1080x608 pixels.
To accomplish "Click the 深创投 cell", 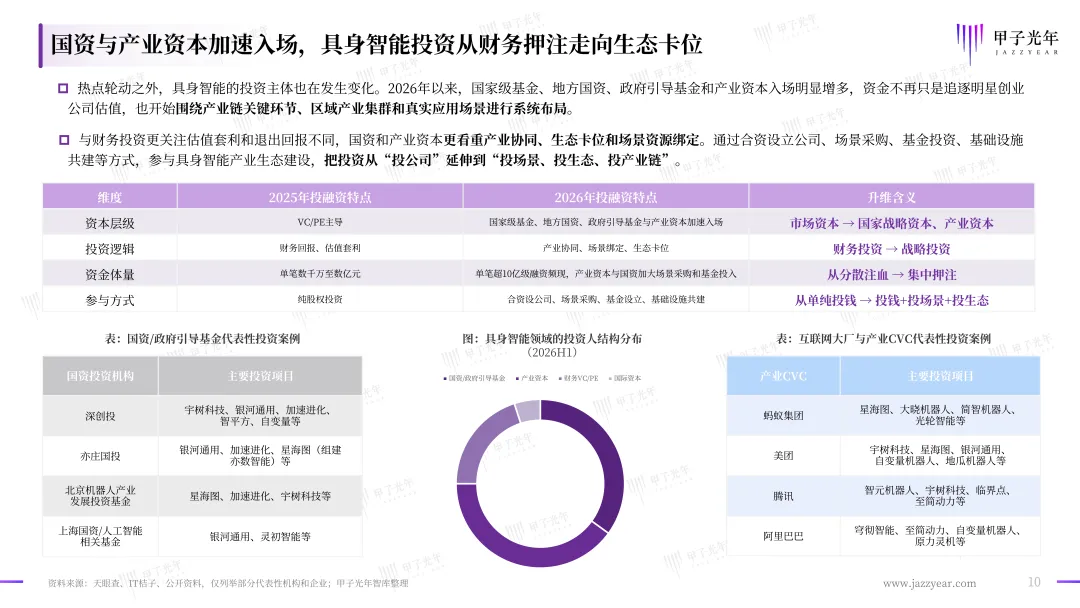I will 101,416.
